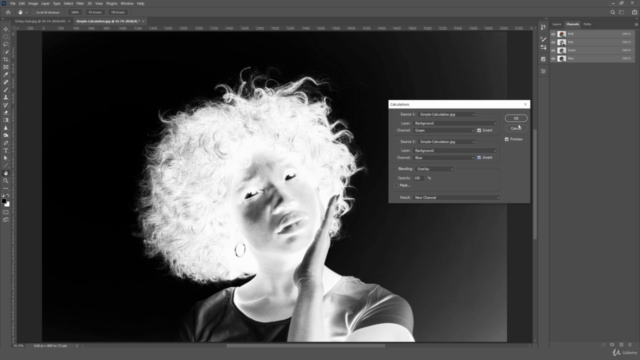Viewport: 640px width, 360px height.
Task: Enable the Mask checkbox in Calculations
Action: pyautogui.click(x=396, y=185)
